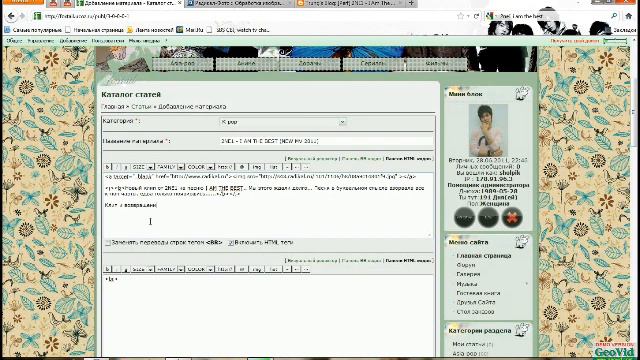Click the red X round button under the profile
The width and height of the screenshot is (640, 360).
pos(512,217)
